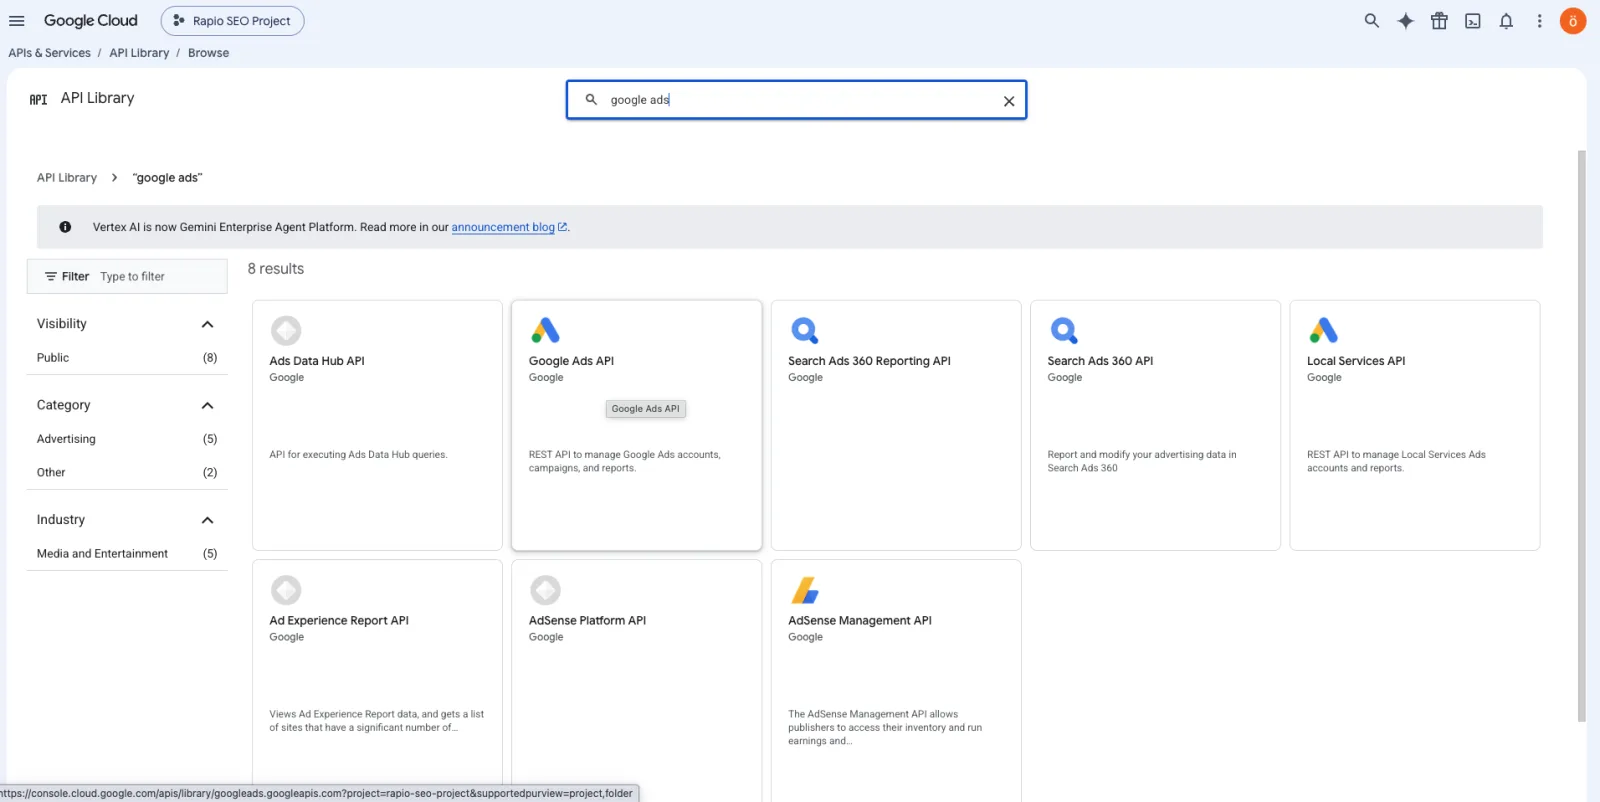Open the Google Ads API card title
Screen dimensions: 1600x802
(571, 361)
